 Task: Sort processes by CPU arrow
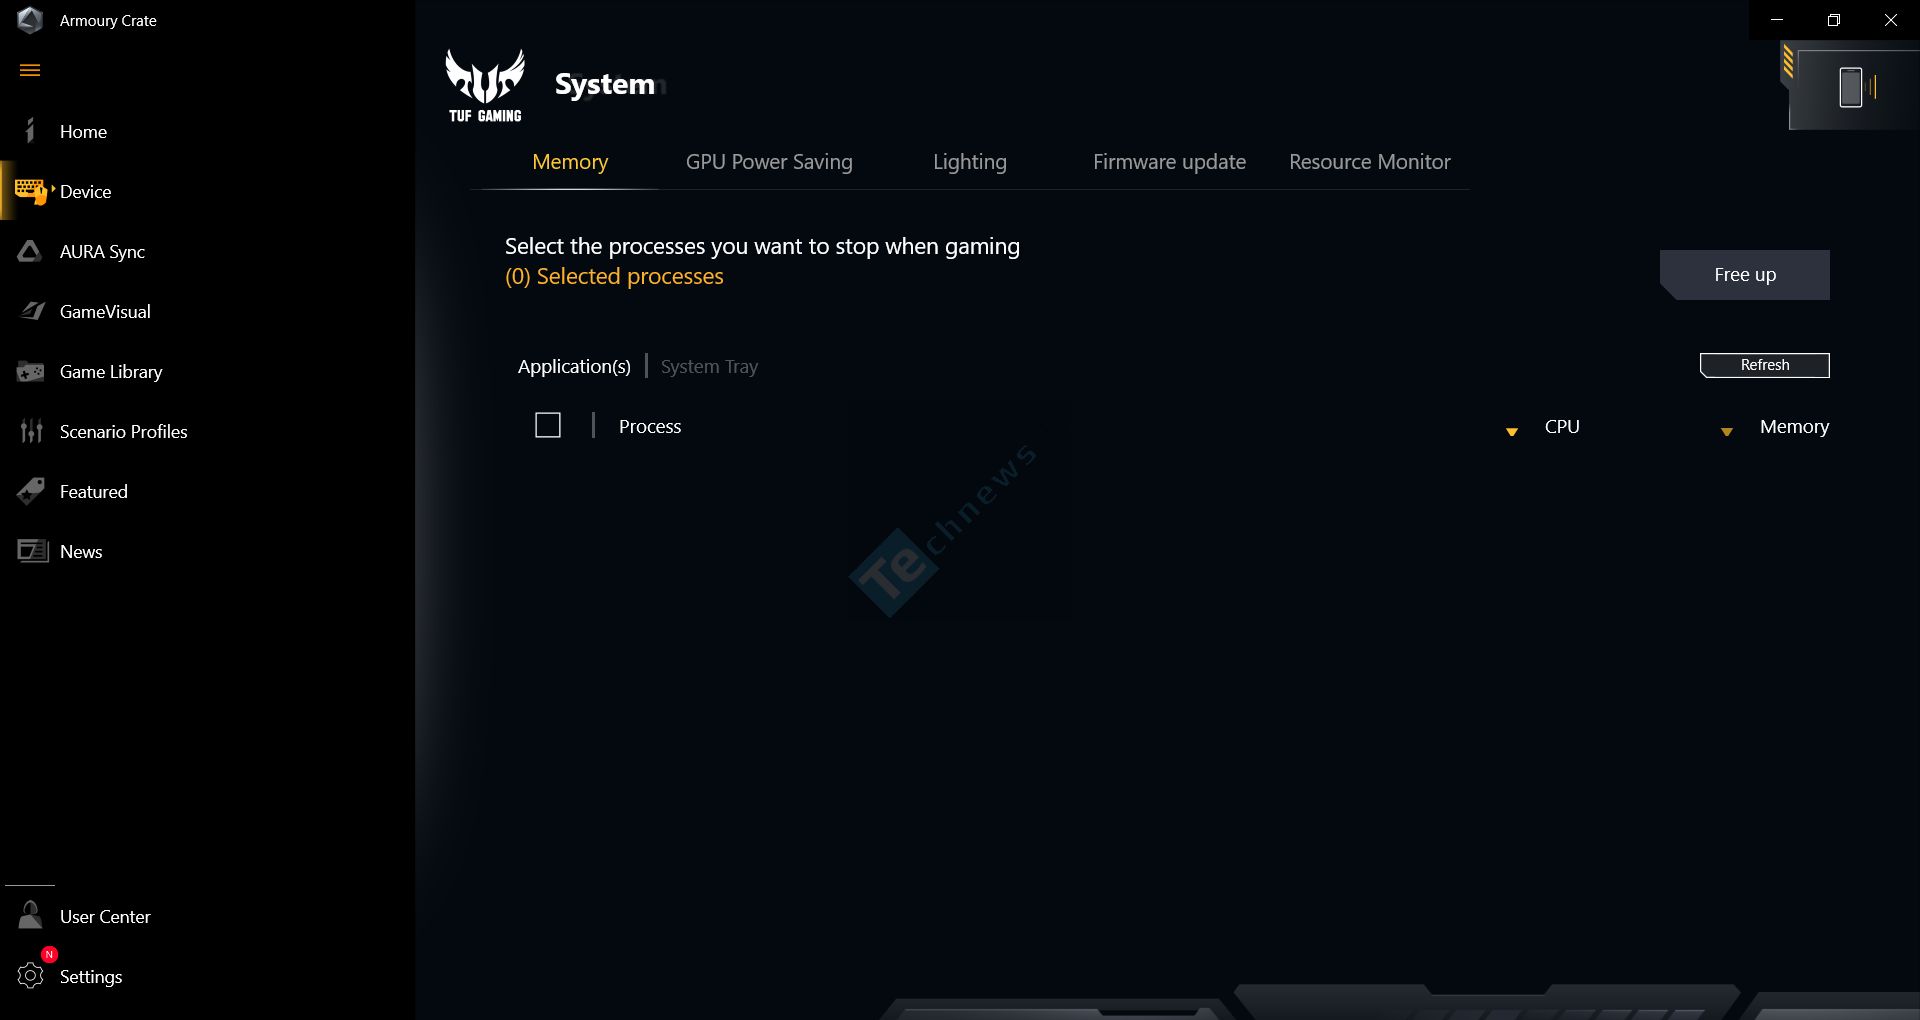point(1512,431)
